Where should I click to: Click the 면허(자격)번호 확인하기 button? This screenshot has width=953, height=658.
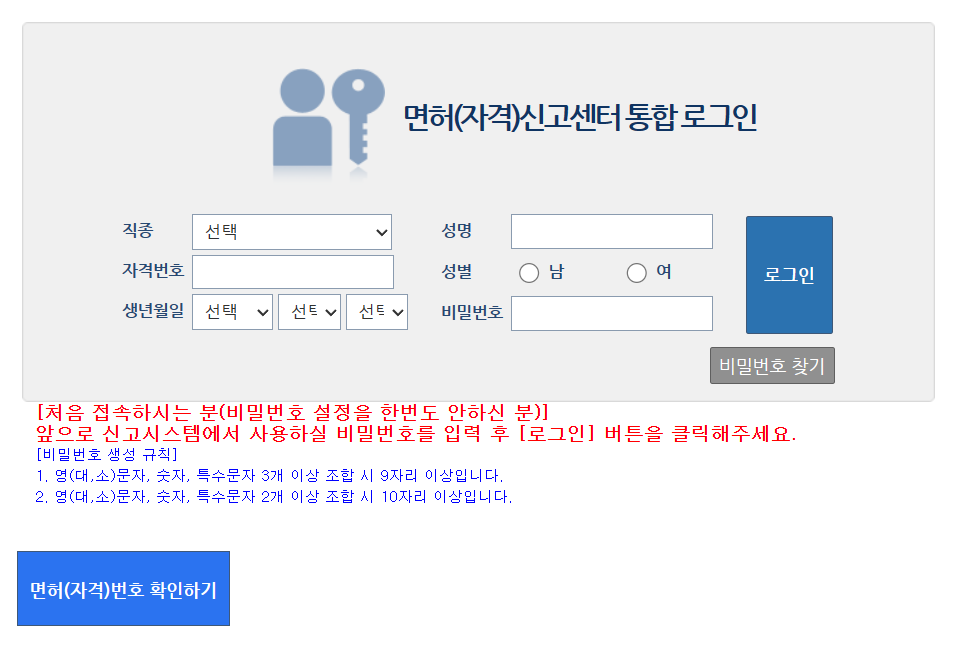click(x=123, y=588)
